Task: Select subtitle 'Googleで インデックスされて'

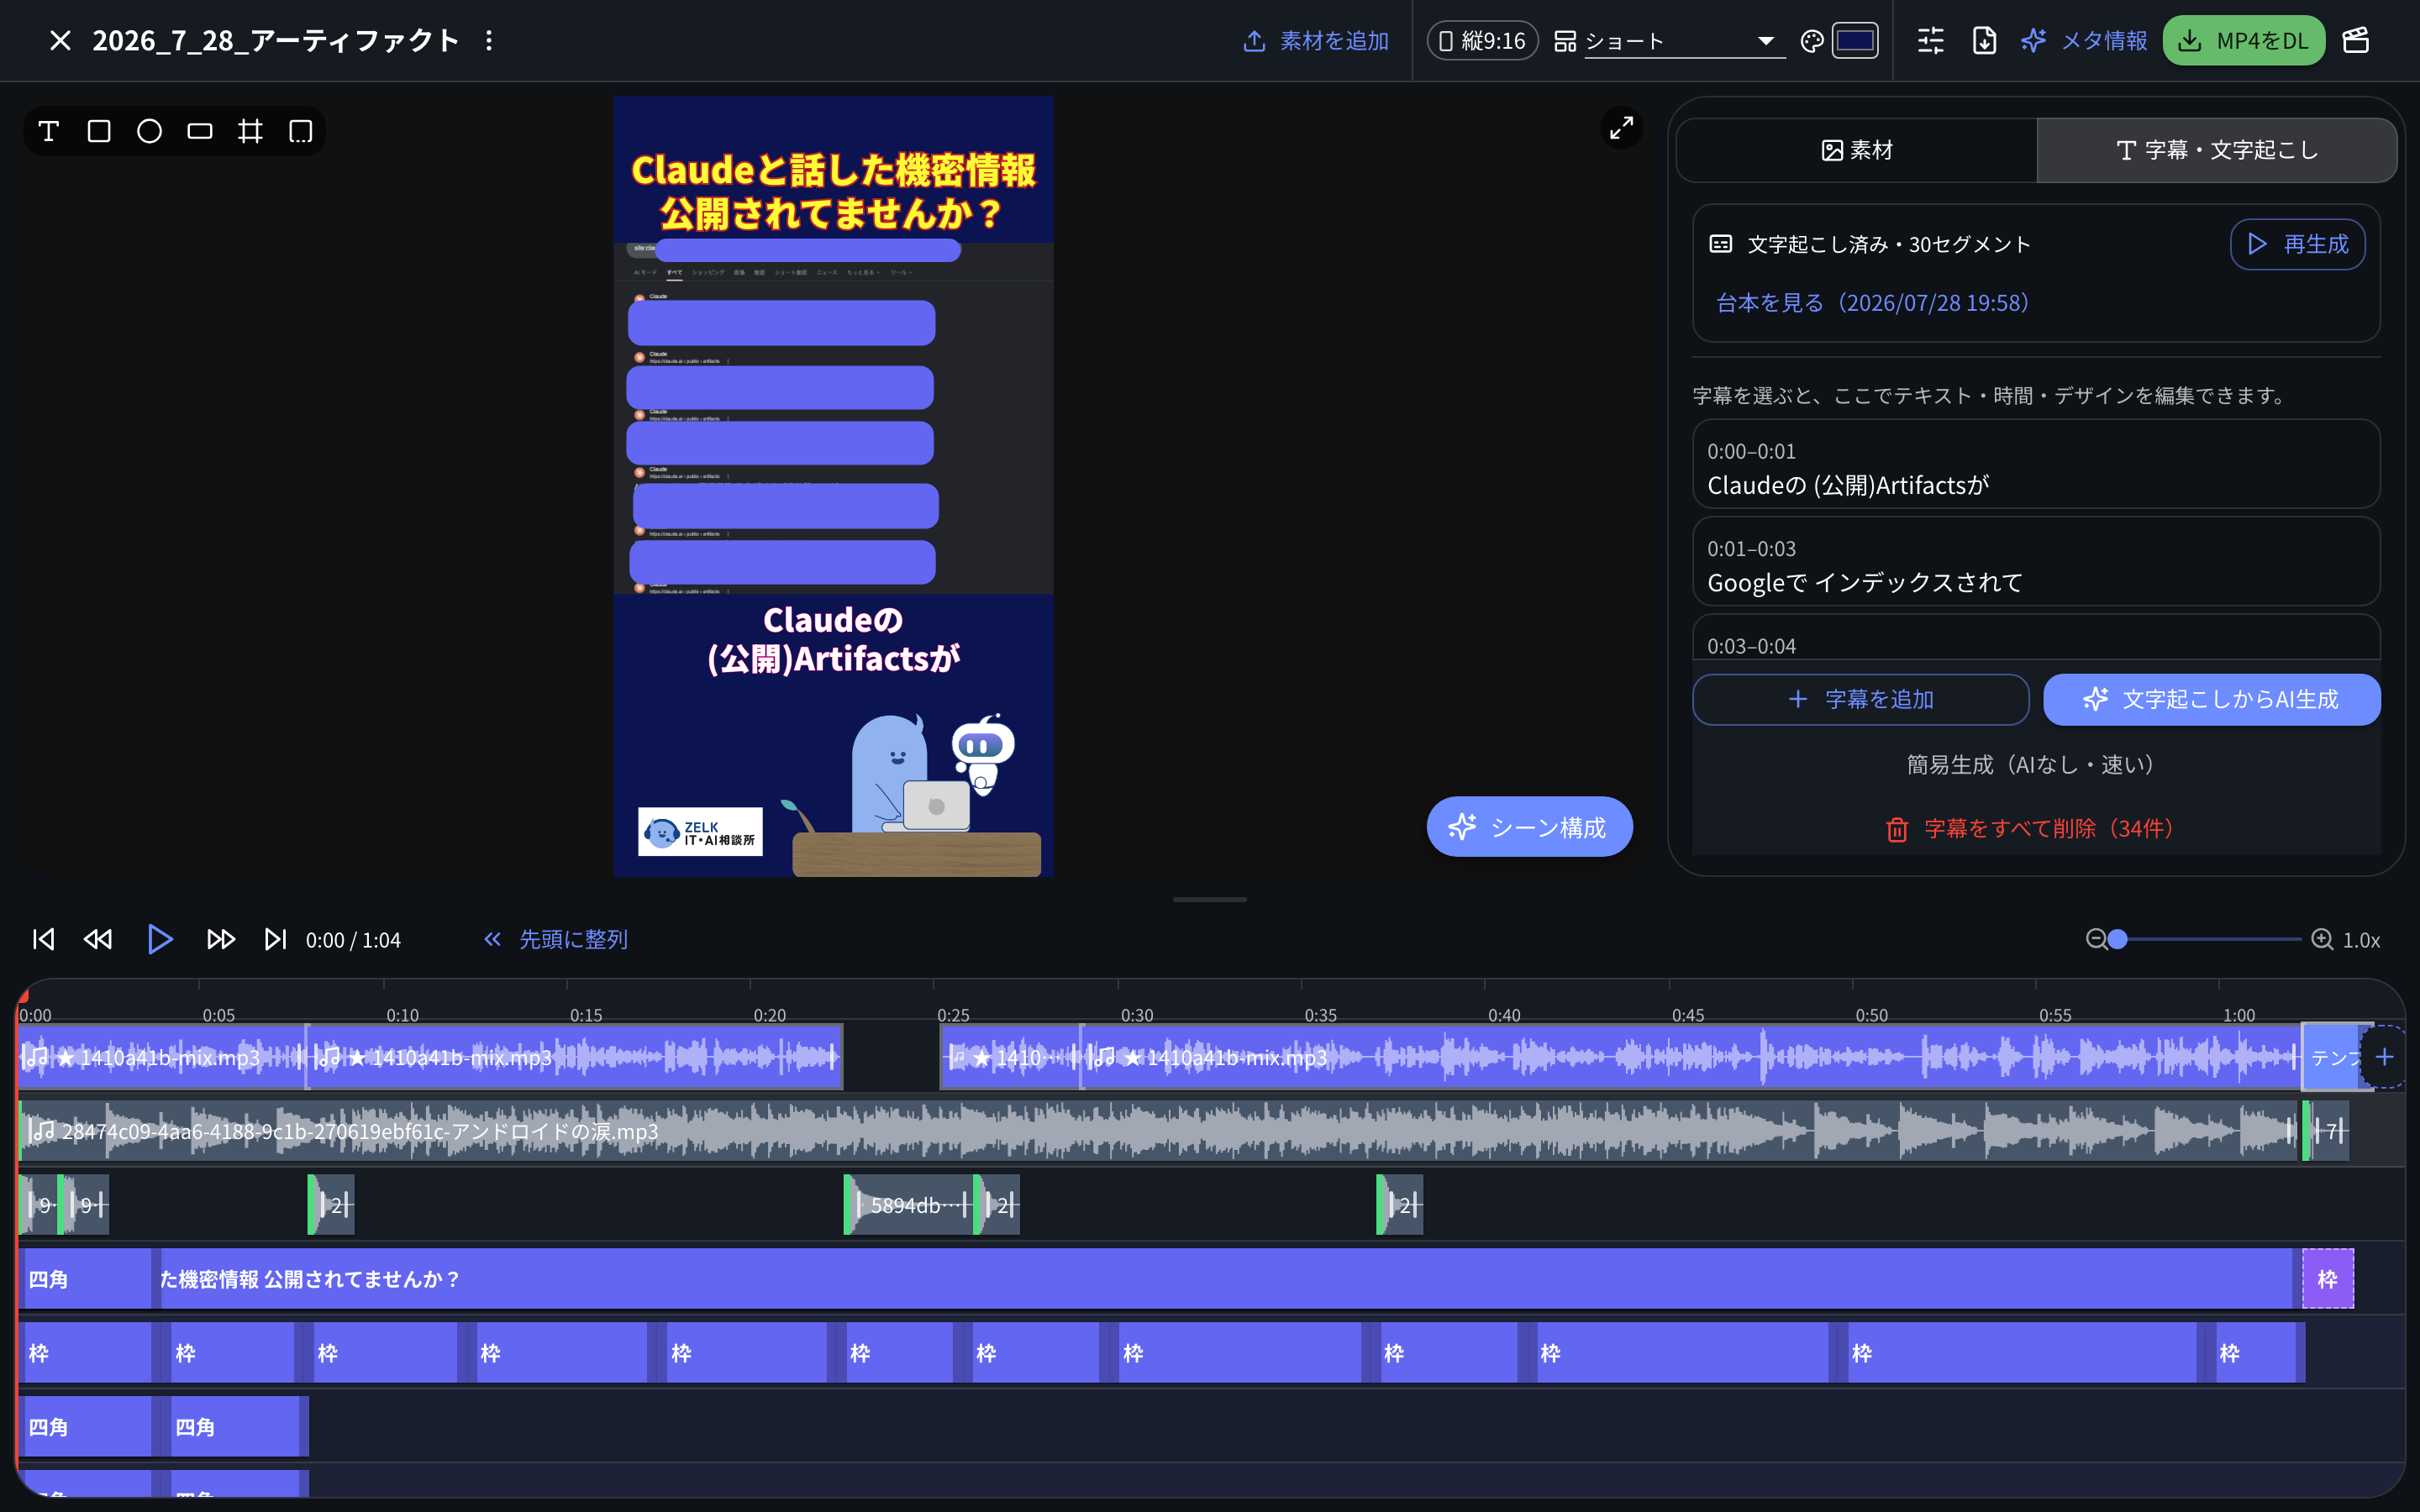Action: point(2035,562)
